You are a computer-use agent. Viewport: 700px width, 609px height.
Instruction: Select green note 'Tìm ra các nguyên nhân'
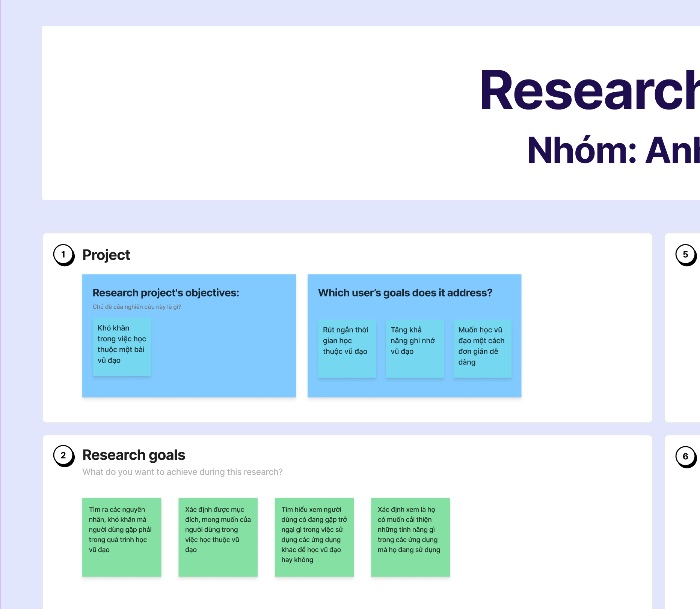121,537
